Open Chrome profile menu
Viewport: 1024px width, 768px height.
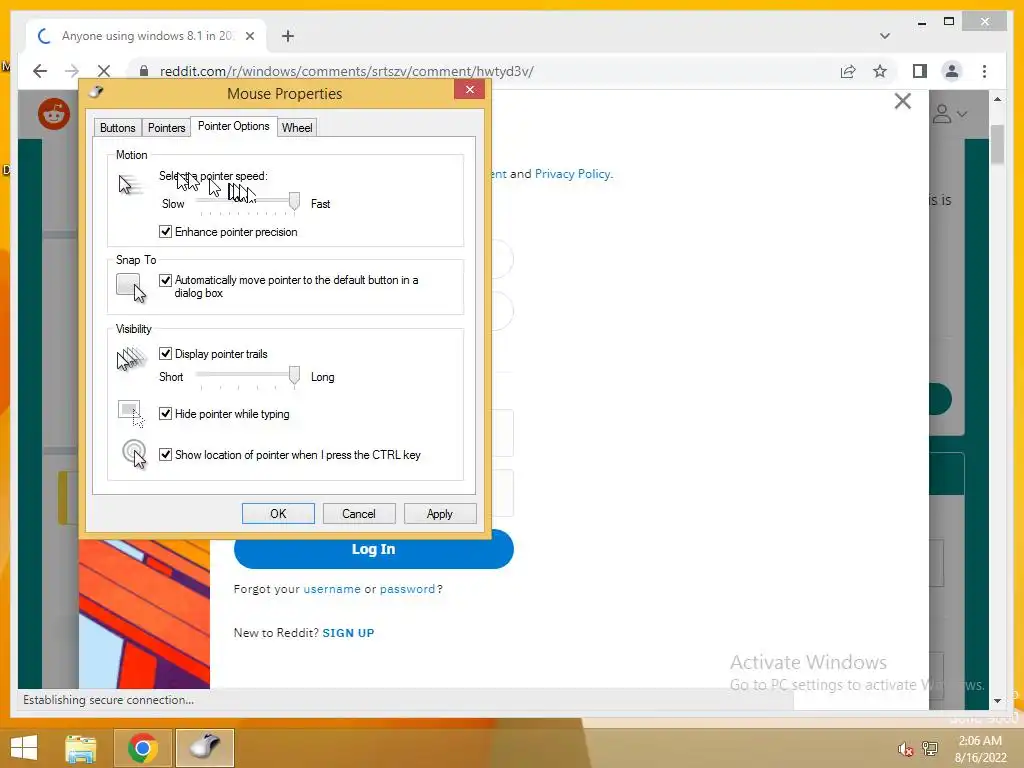pos(952,71)
